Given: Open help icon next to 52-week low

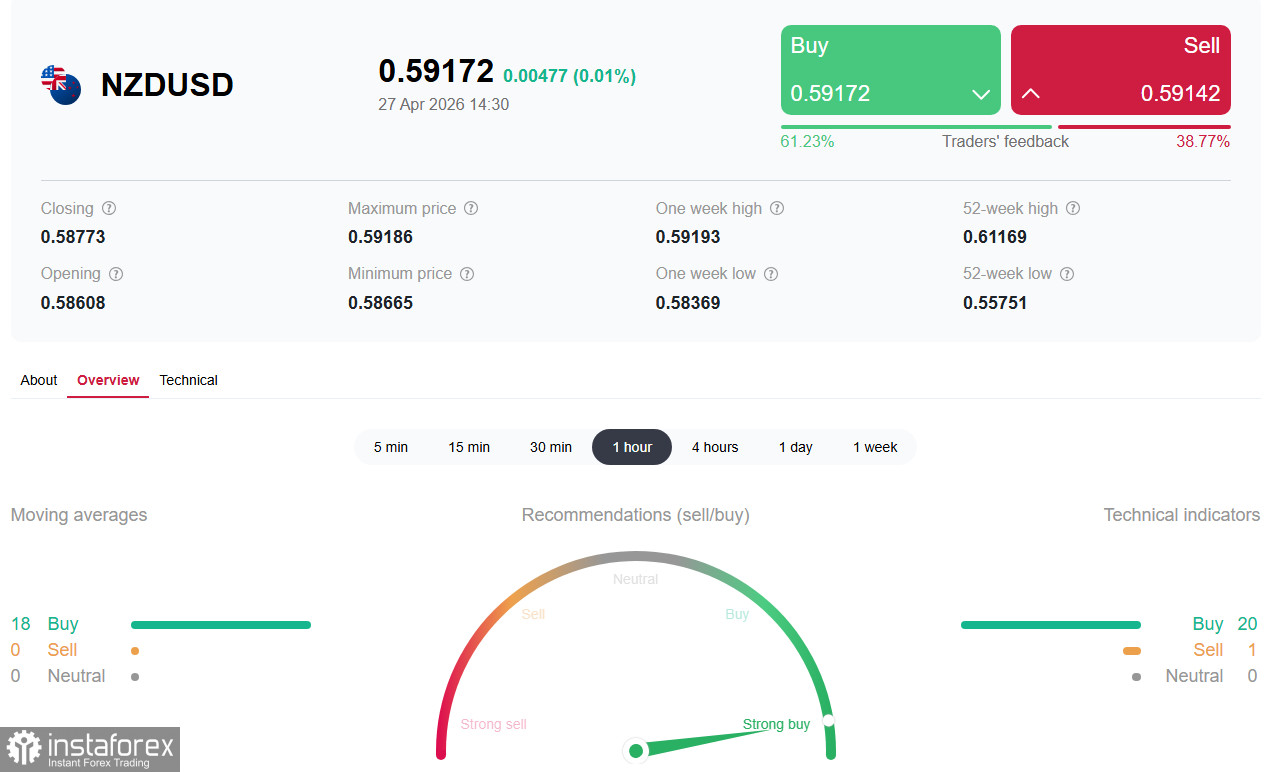Looking at the screenshot, I should (1067, 274).
